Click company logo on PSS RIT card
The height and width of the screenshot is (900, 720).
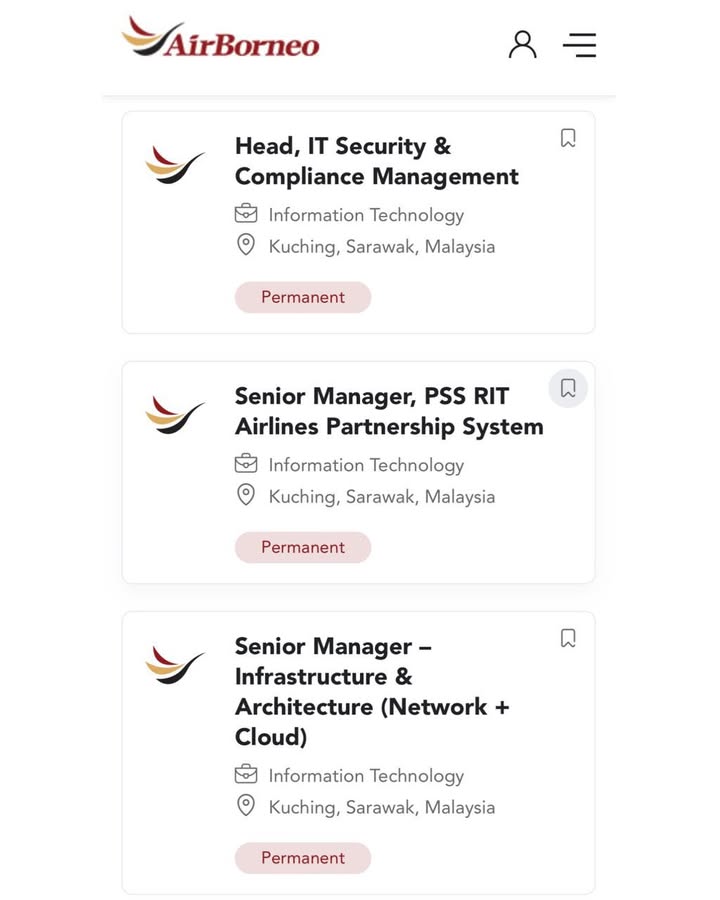pyautogui.click(x=175, y=415)
